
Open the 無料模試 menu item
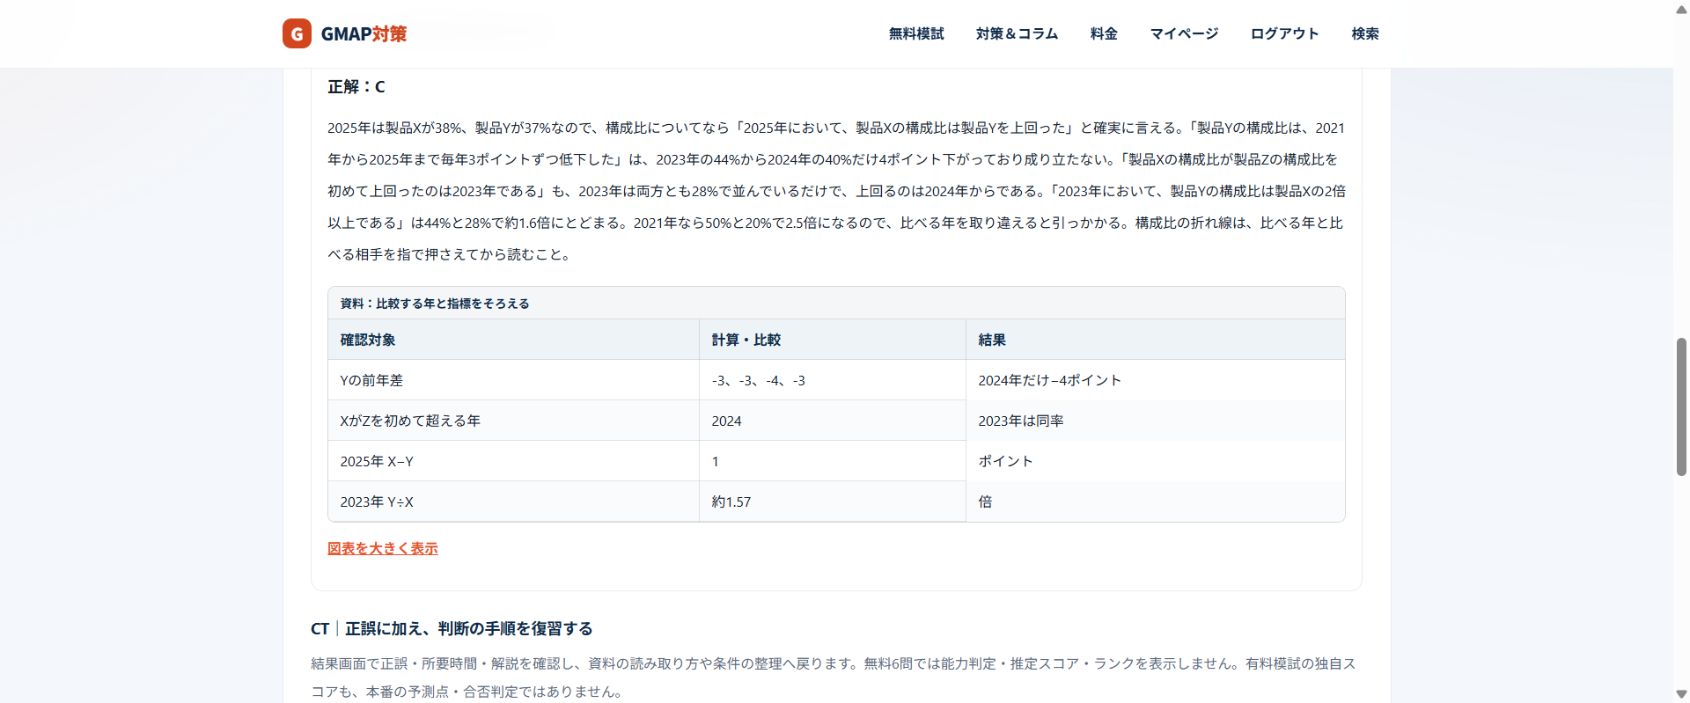pos(916,34)
